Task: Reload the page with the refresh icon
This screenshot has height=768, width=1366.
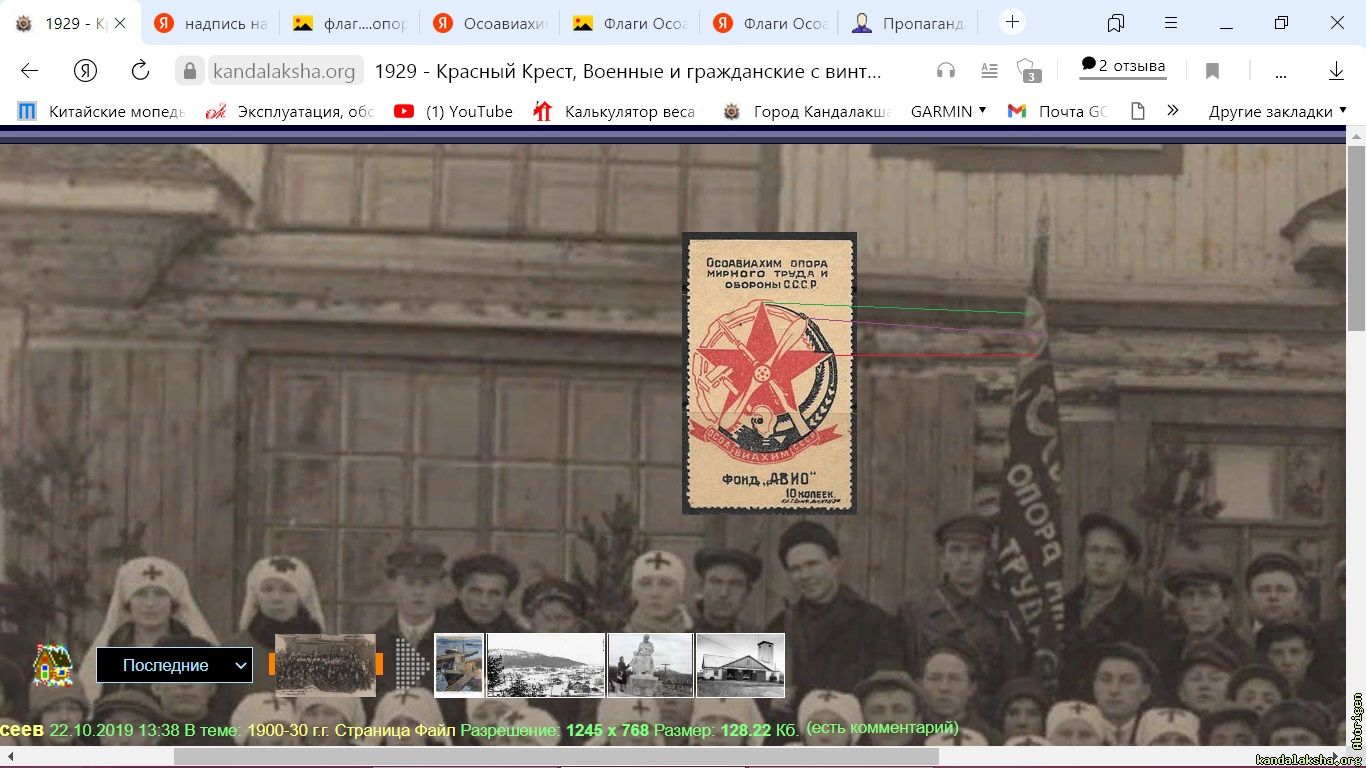Action: click(140, 70)
